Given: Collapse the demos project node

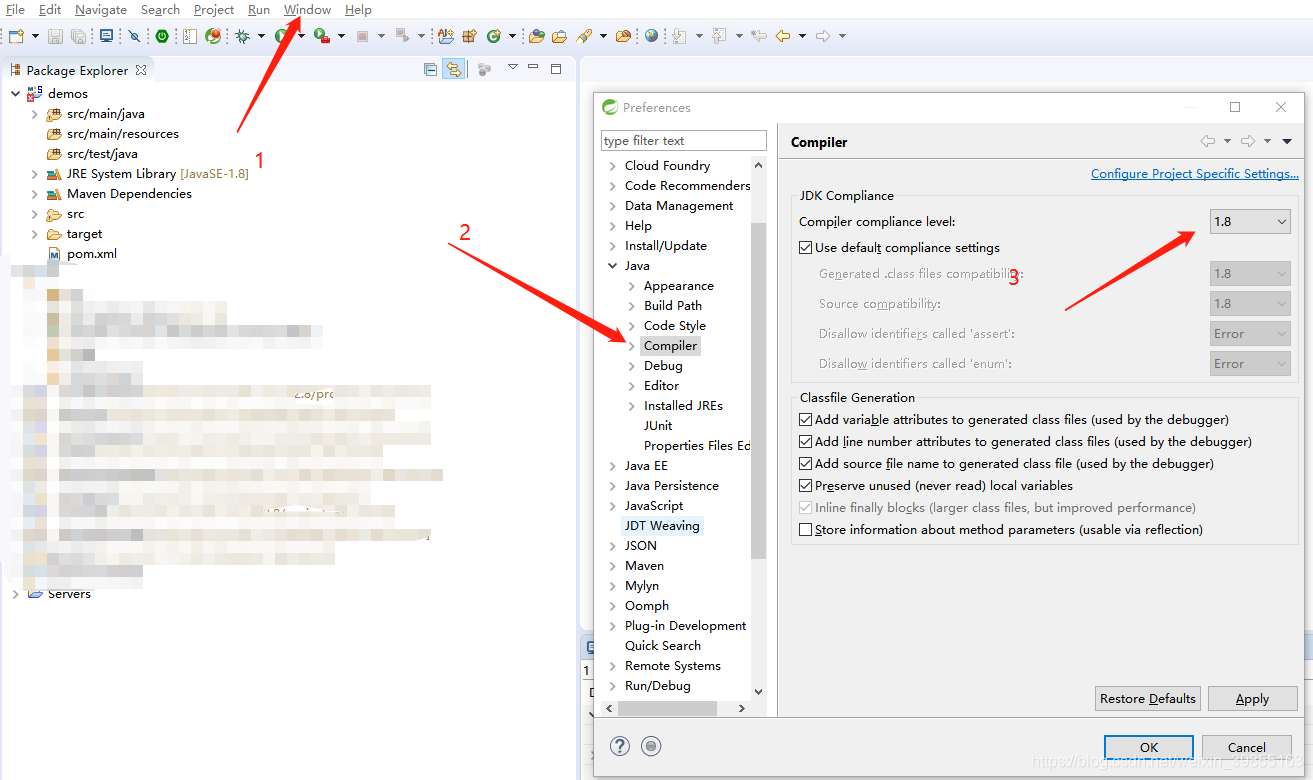Looking at the screenshot, I should click(x=15, y=93).
